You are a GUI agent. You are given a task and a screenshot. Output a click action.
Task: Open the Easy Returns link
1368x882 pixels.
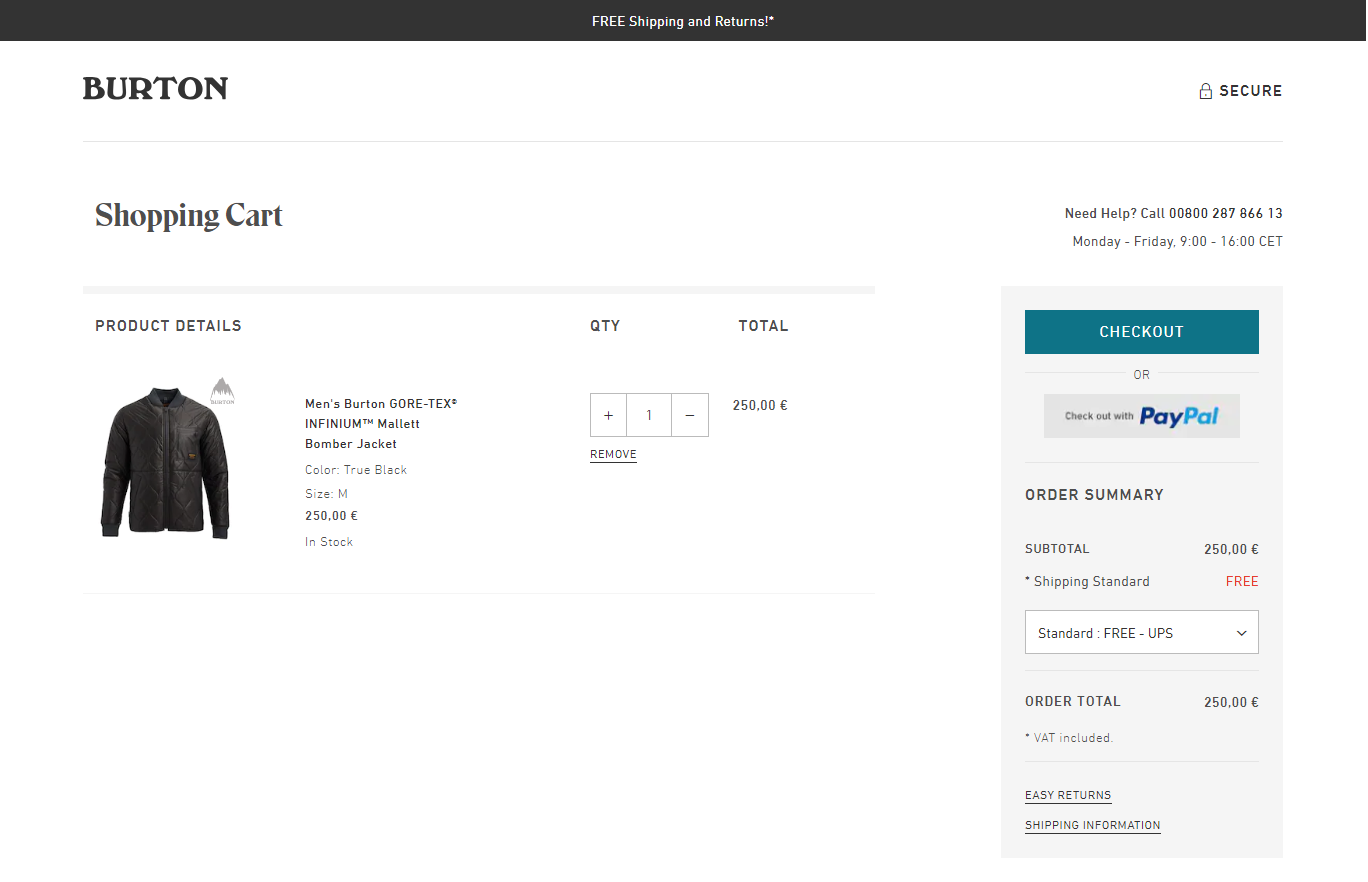[x=1068, y=795]
